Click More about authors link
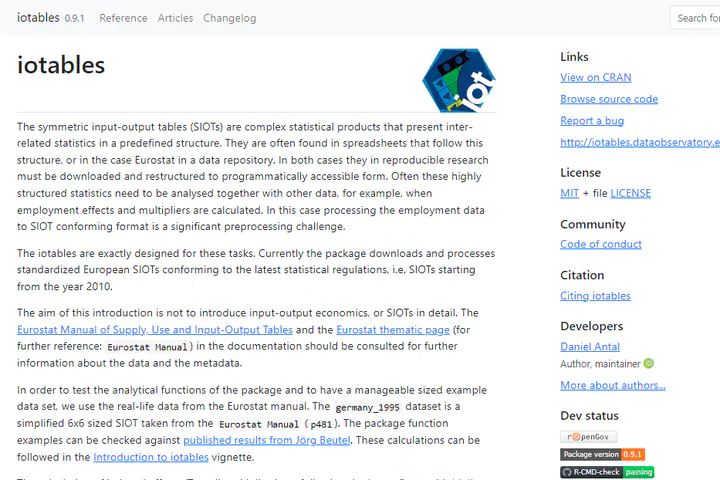 [612, 385]
